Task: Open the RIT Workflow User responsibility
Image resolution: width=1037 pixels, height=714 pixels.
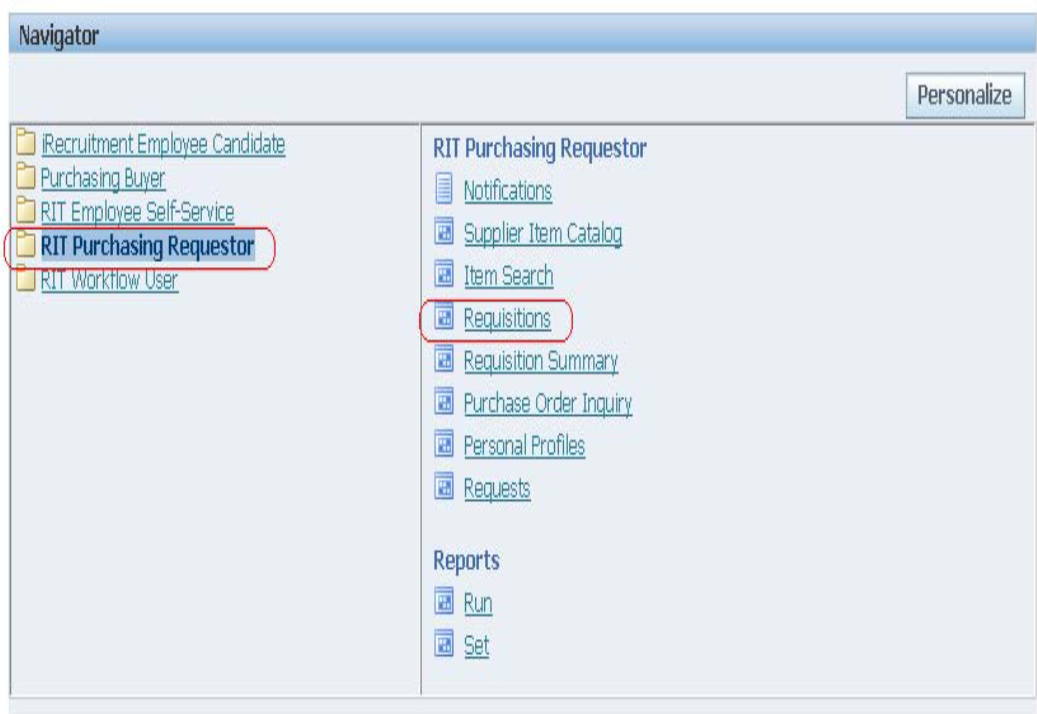Action: 109,280
